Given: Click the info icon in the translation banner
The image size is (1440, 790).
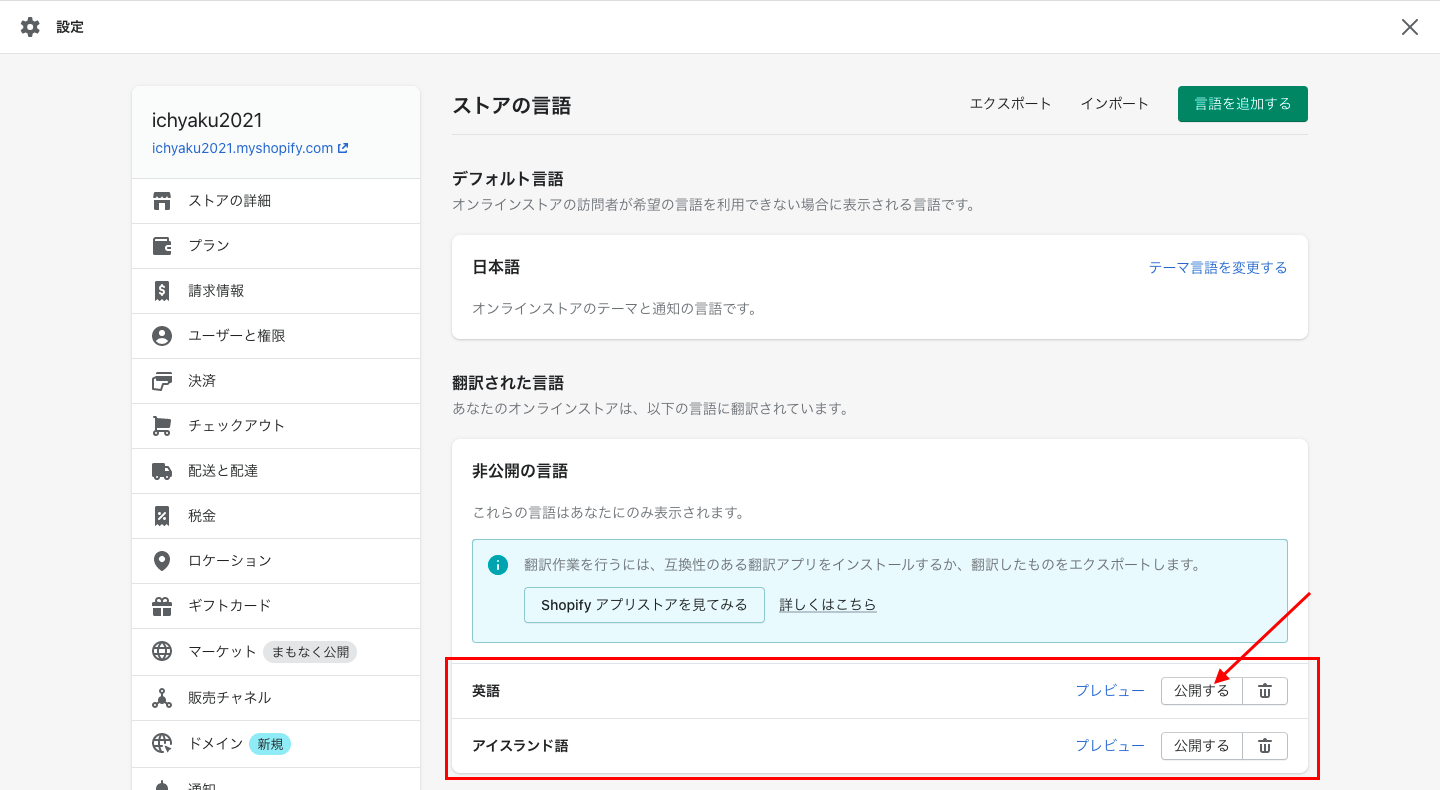Looking at the screenshot, I should click(497, 565).
